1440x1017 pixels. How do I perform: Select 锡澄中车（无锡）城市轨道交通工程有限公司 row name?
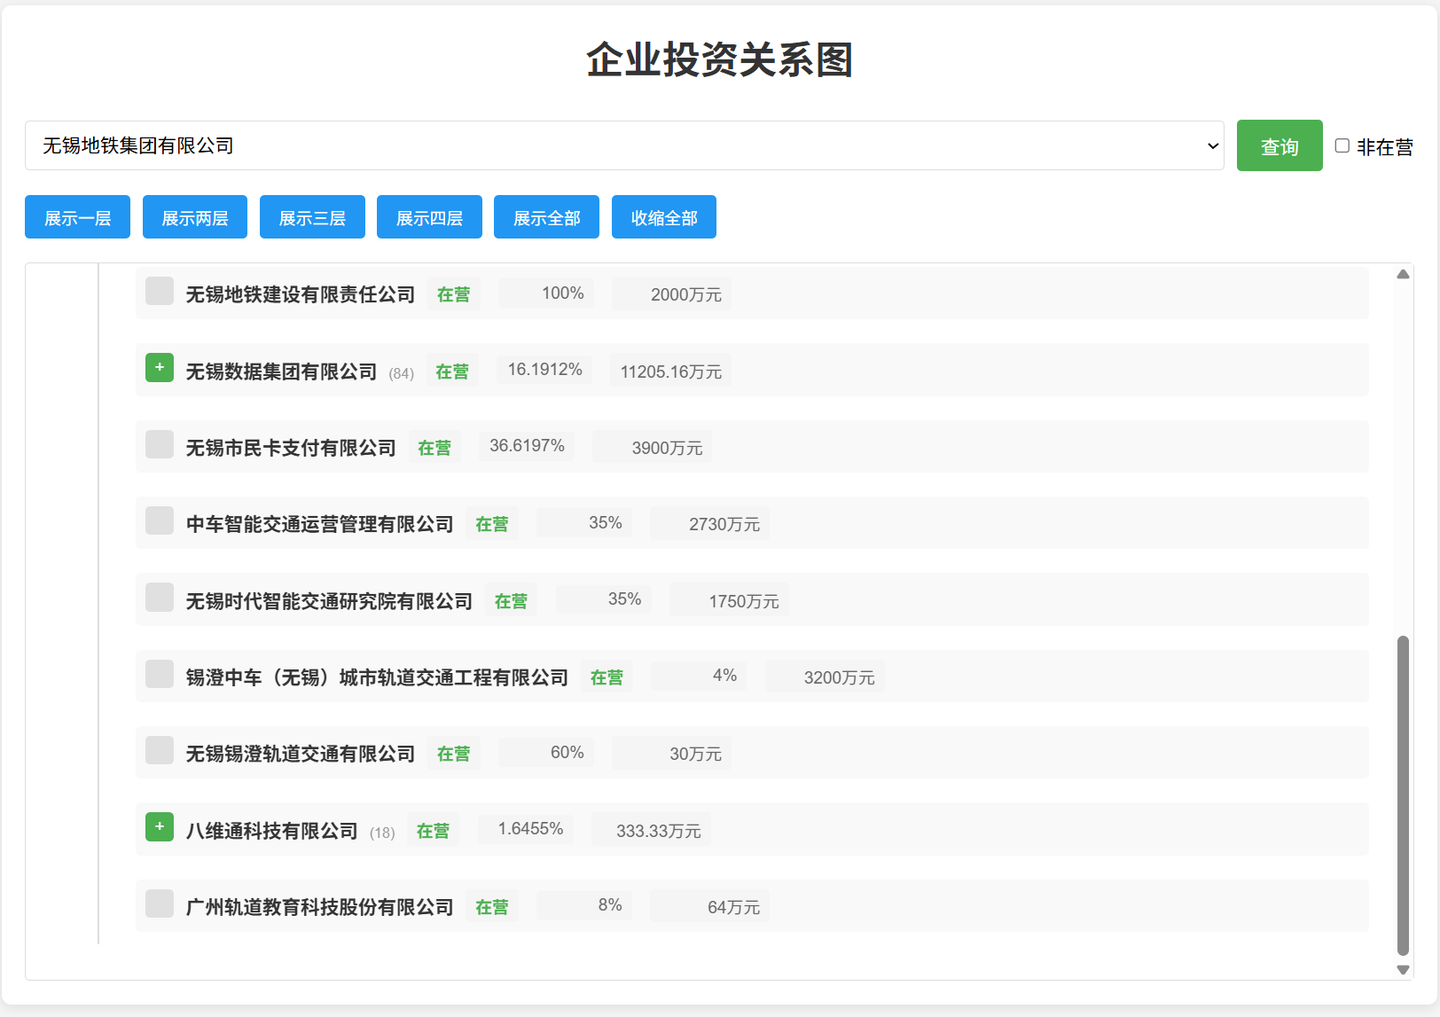coord(377,677)
